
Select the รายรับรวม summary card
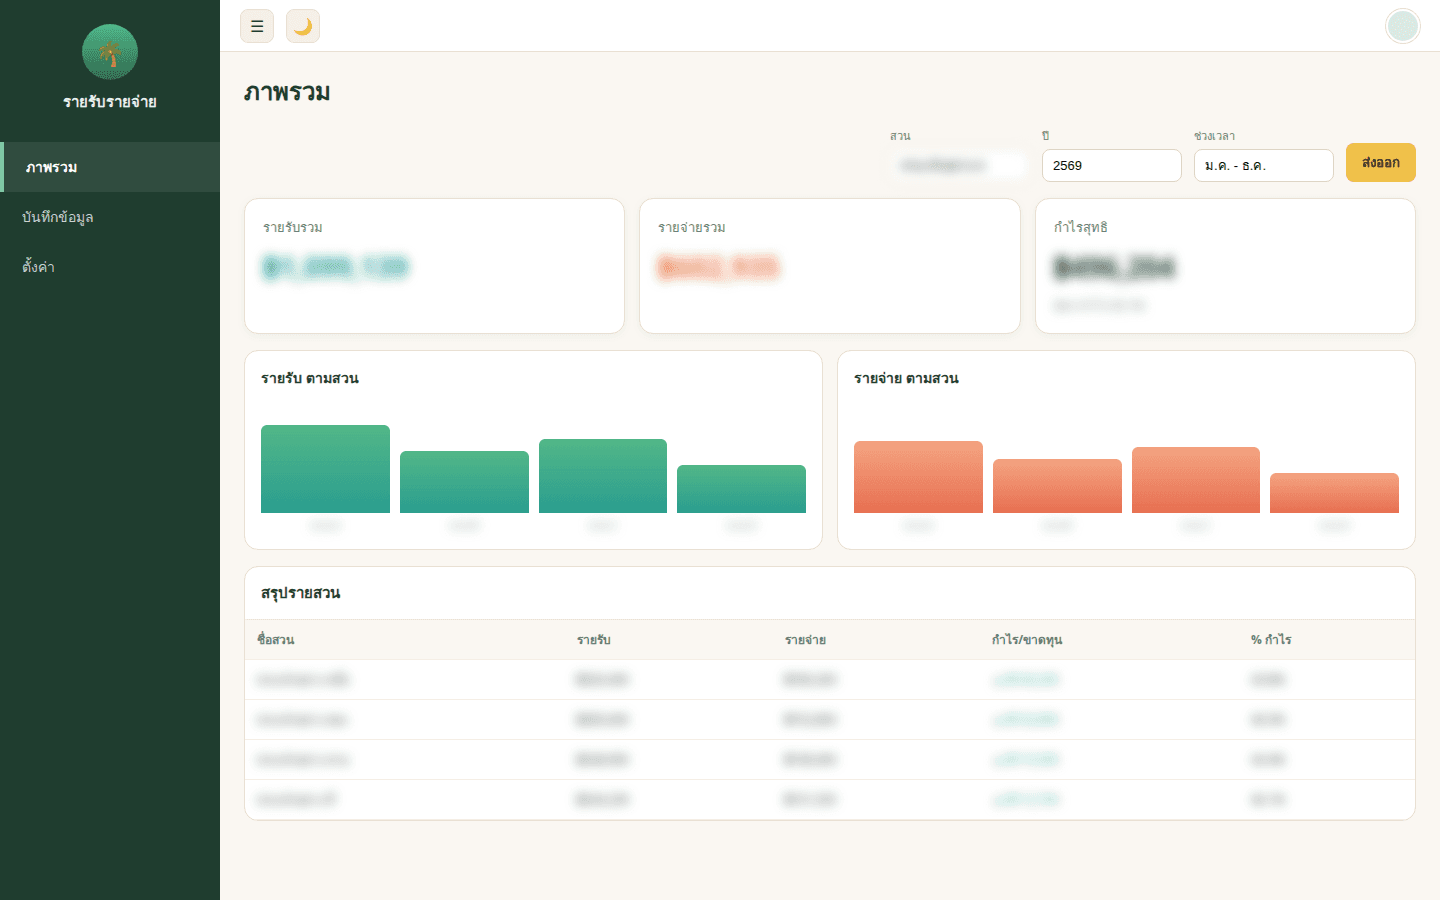(x=434, y=266)
